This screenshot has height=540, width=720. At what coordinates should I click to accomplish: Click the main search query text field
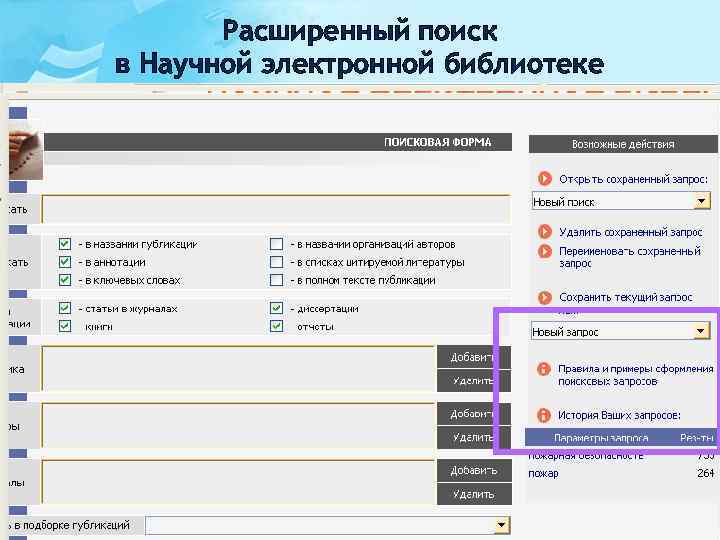coord(276,209)
